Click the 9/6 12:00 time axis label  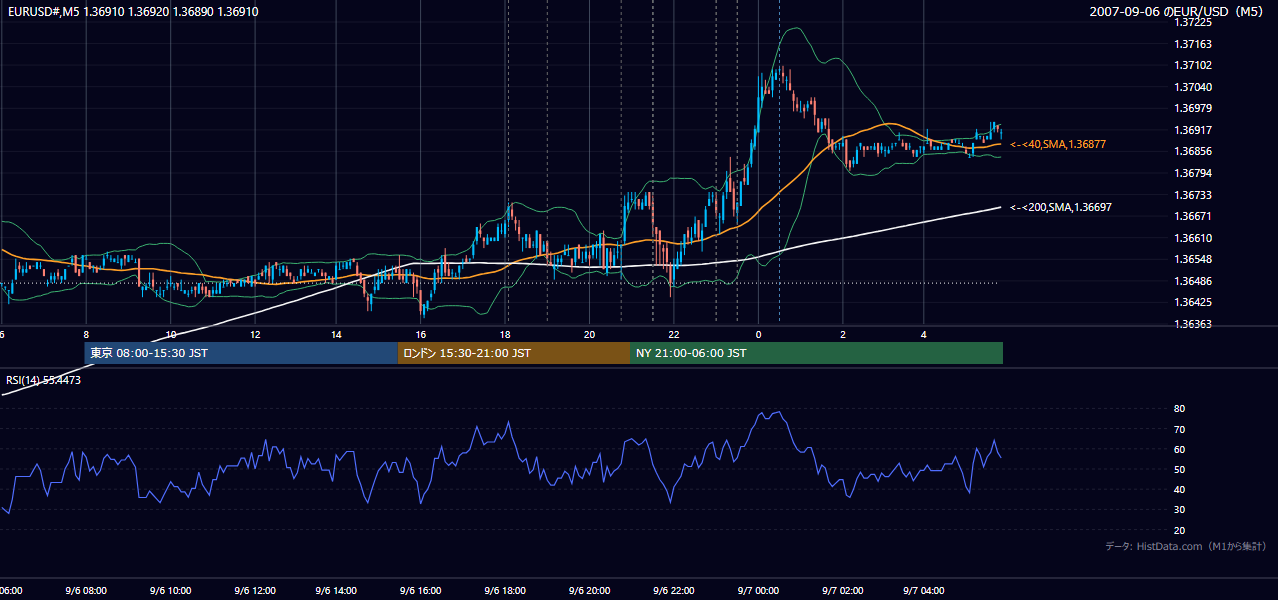(x=254, y=591)
